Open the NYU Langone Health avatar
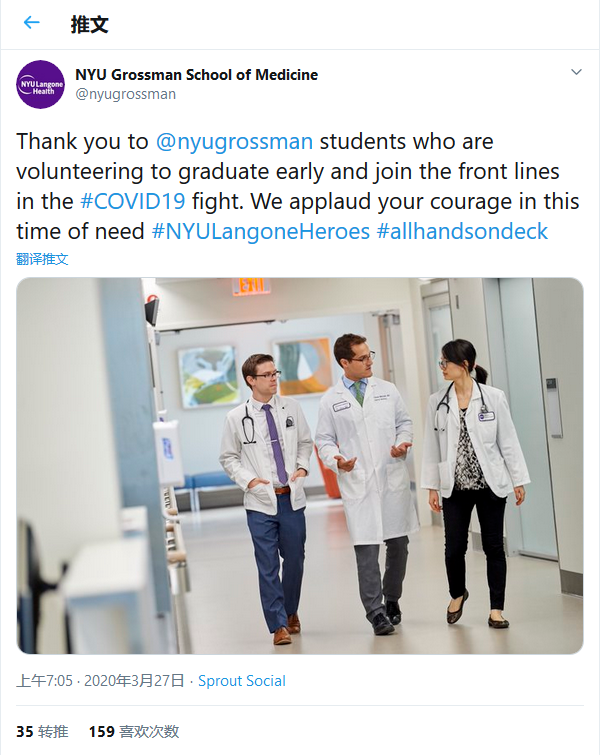The width and height of the screenshot is (601, 755). click(x=41, y=84)
